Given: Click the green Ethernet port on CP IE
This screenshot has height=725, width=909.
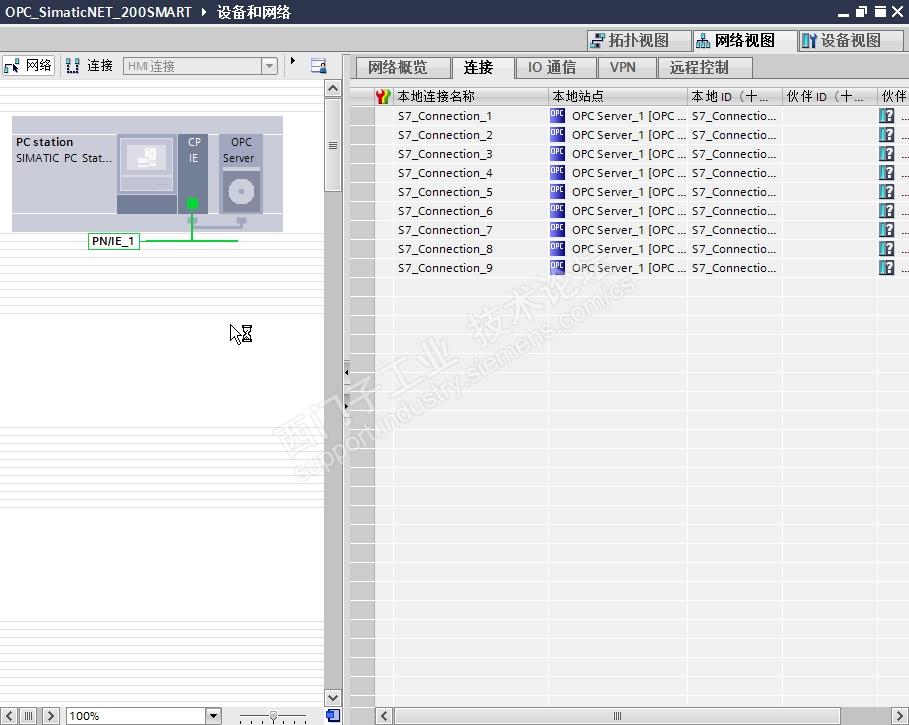Looking at the screenshot, I should point(192,203).
